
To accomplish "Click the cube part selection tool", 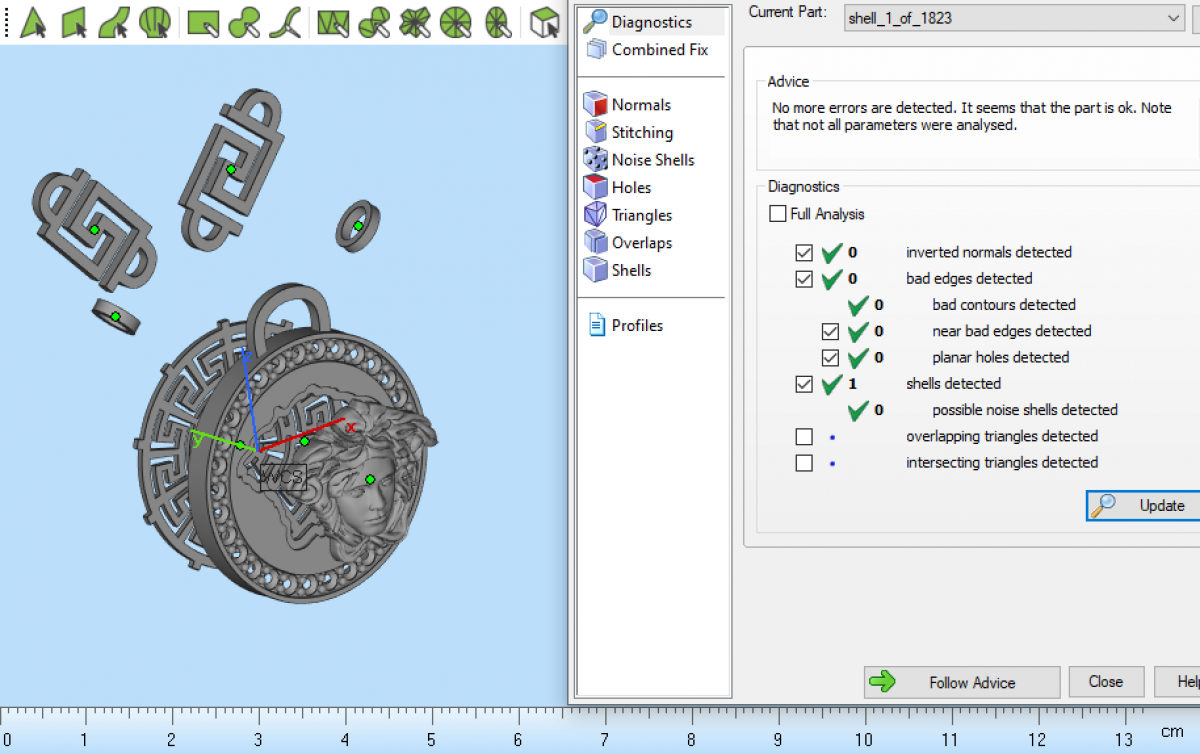I will [544, 22].
